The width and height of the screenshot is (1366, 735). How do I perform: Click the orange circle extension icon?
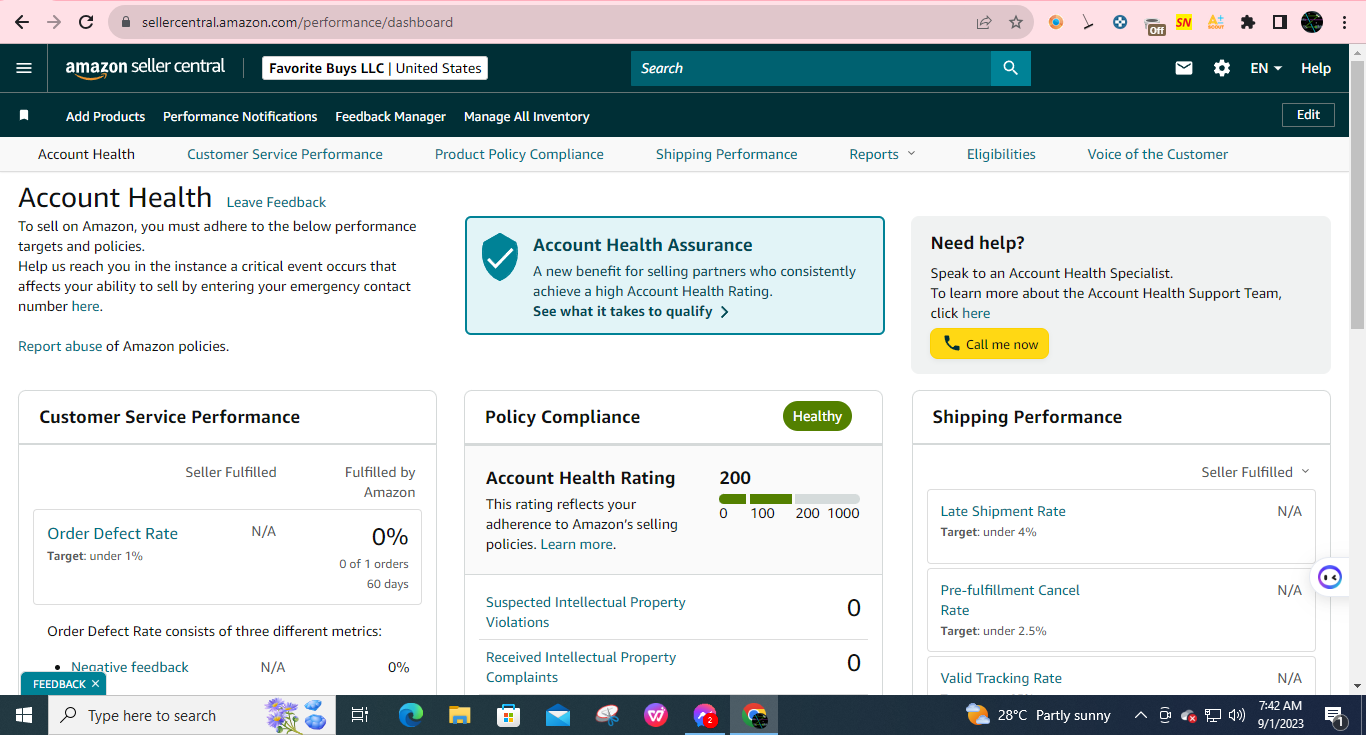(1056, 22)
